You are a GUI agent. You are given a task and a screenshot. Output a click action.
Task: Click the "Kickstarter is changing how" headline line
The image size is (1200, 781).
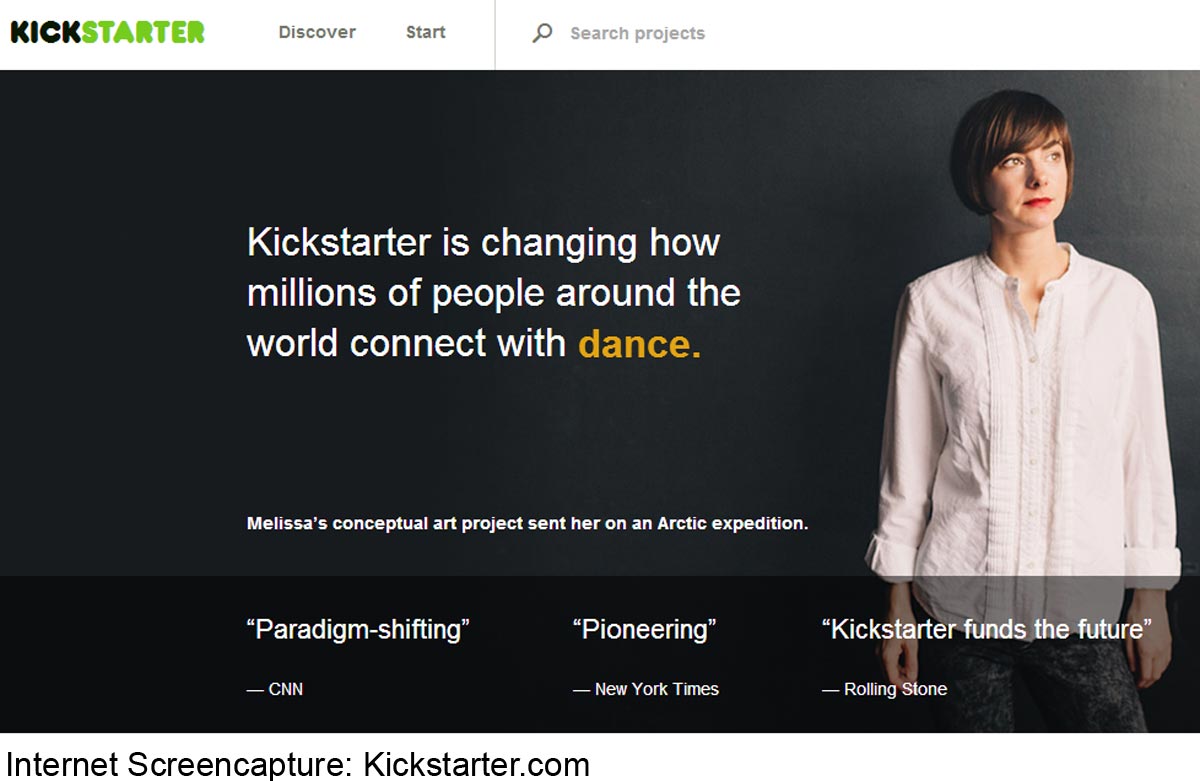(483, 243)
